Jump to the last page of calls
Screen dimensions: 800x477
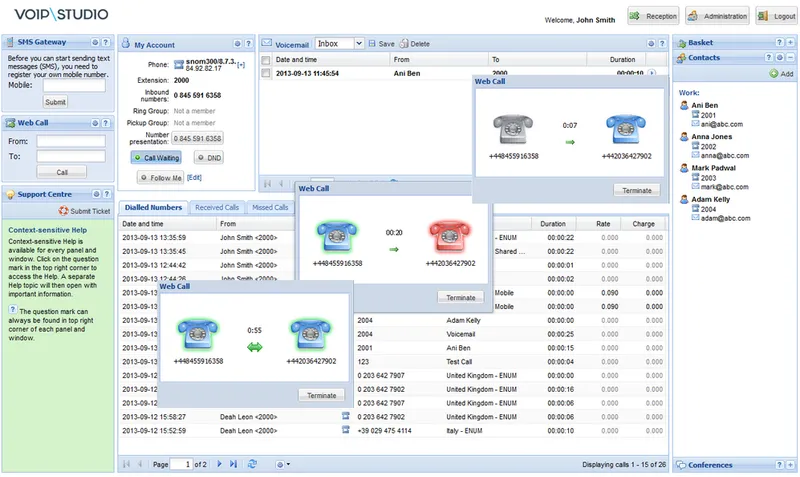[x=233, y=464]
